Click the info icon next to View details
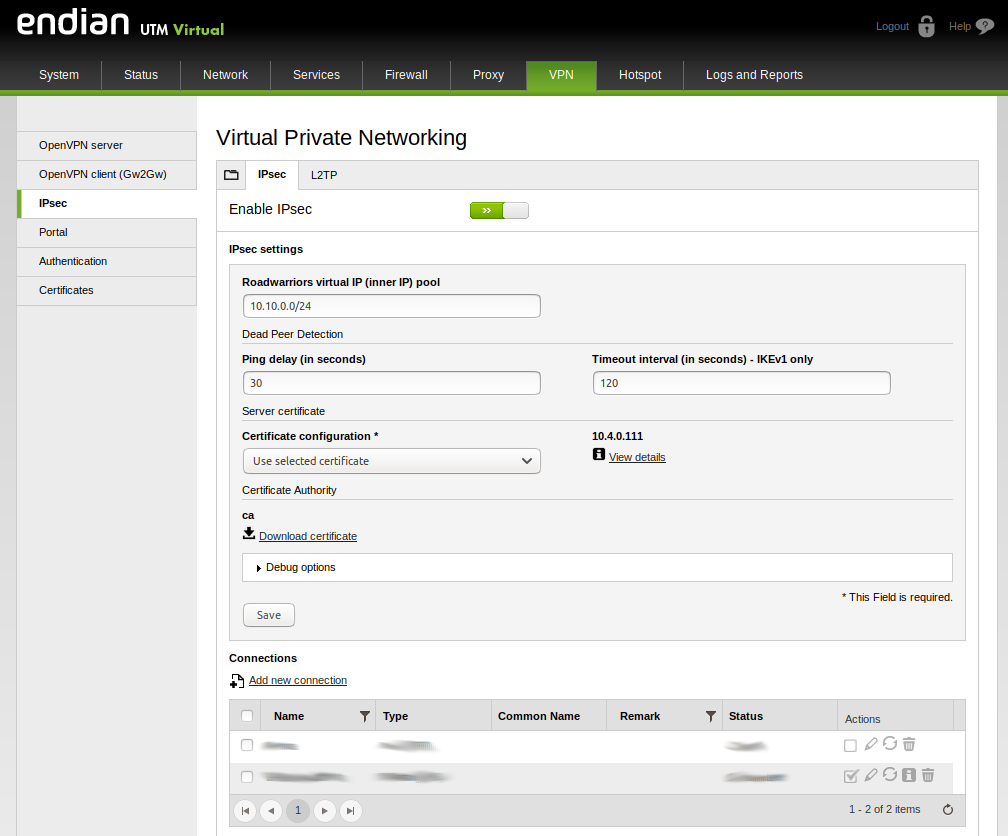This screenshot has height=836, width=1008. (x=598, y=455)
